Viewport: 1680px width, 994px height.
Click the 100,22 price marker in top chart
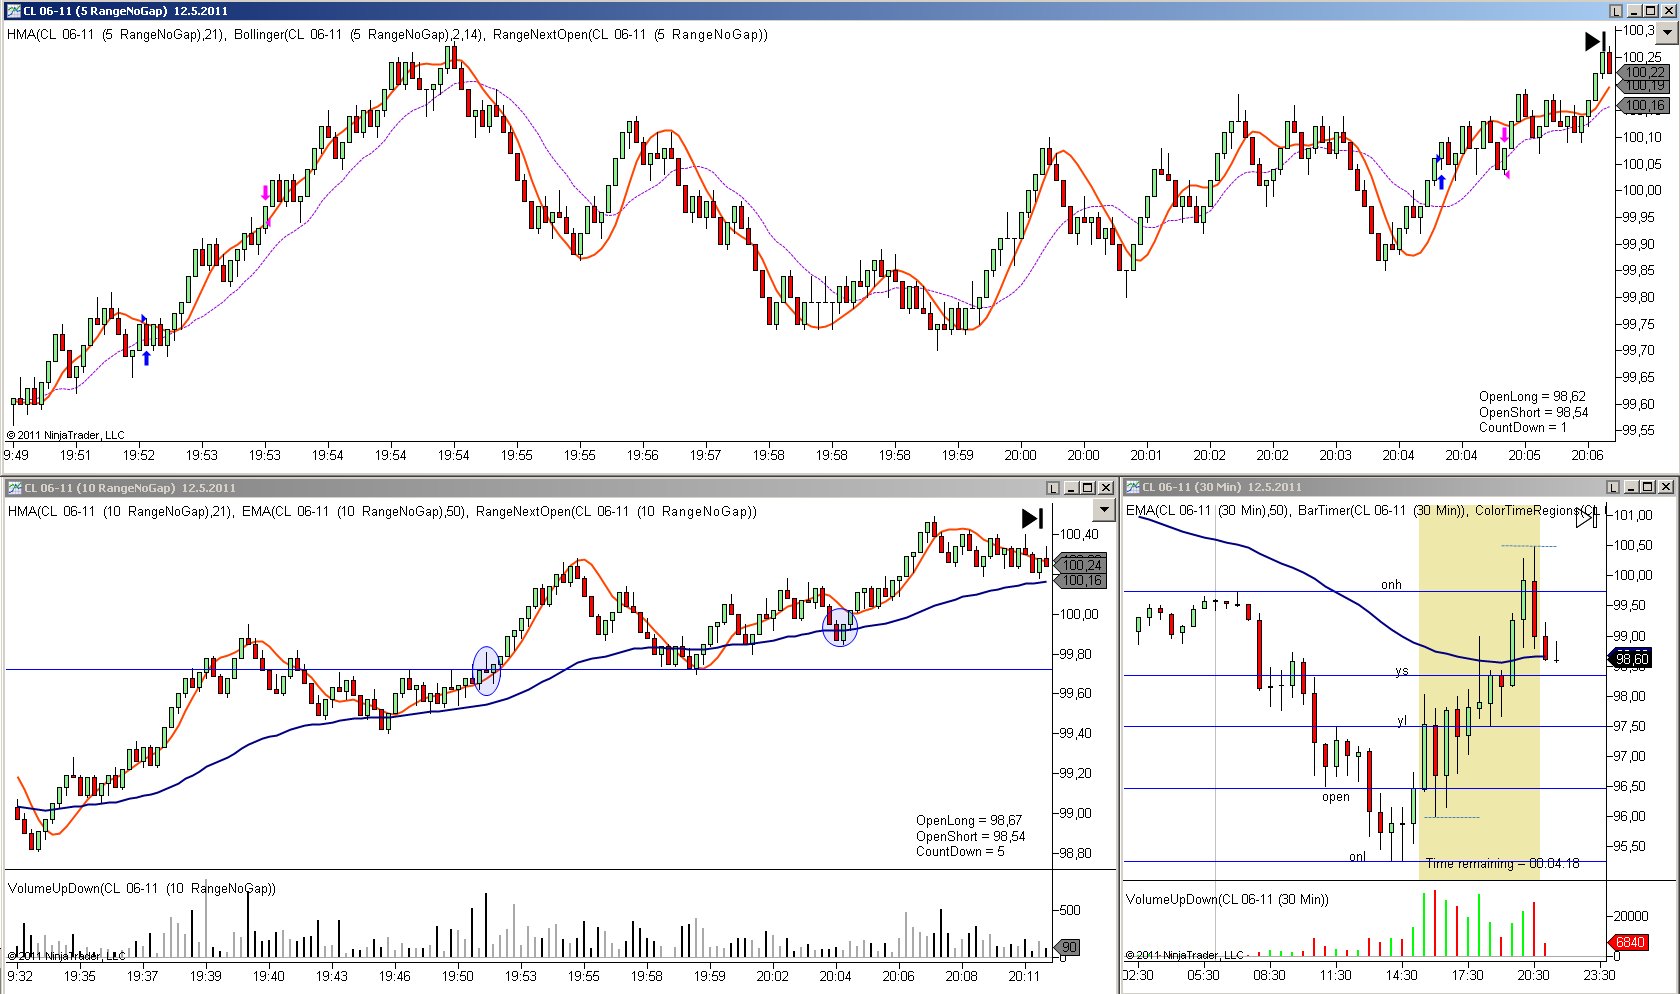pos(1643,72)
